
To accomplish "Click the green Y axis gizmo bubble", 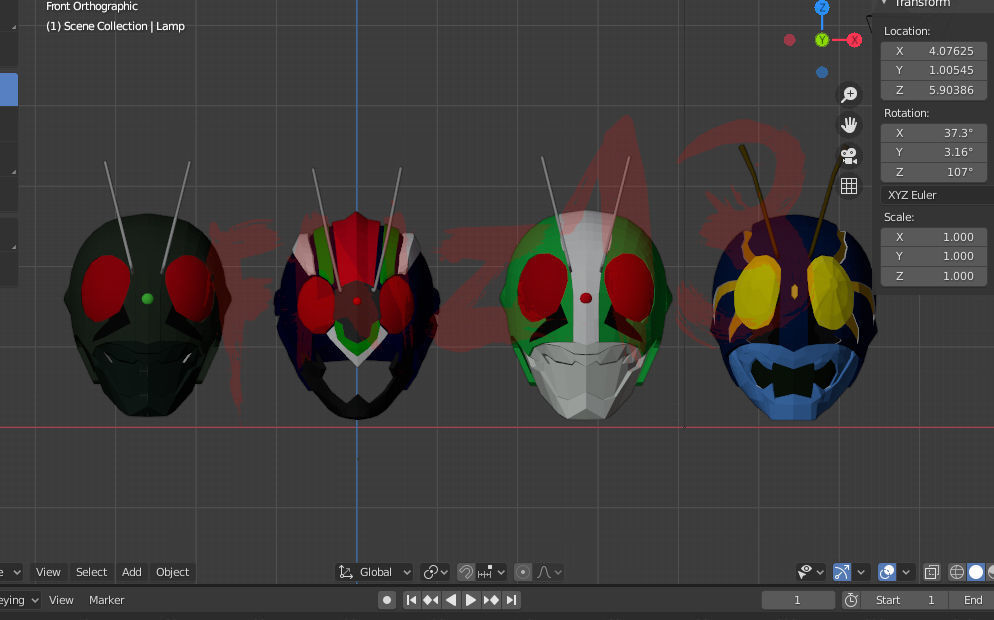I will 822,40.
